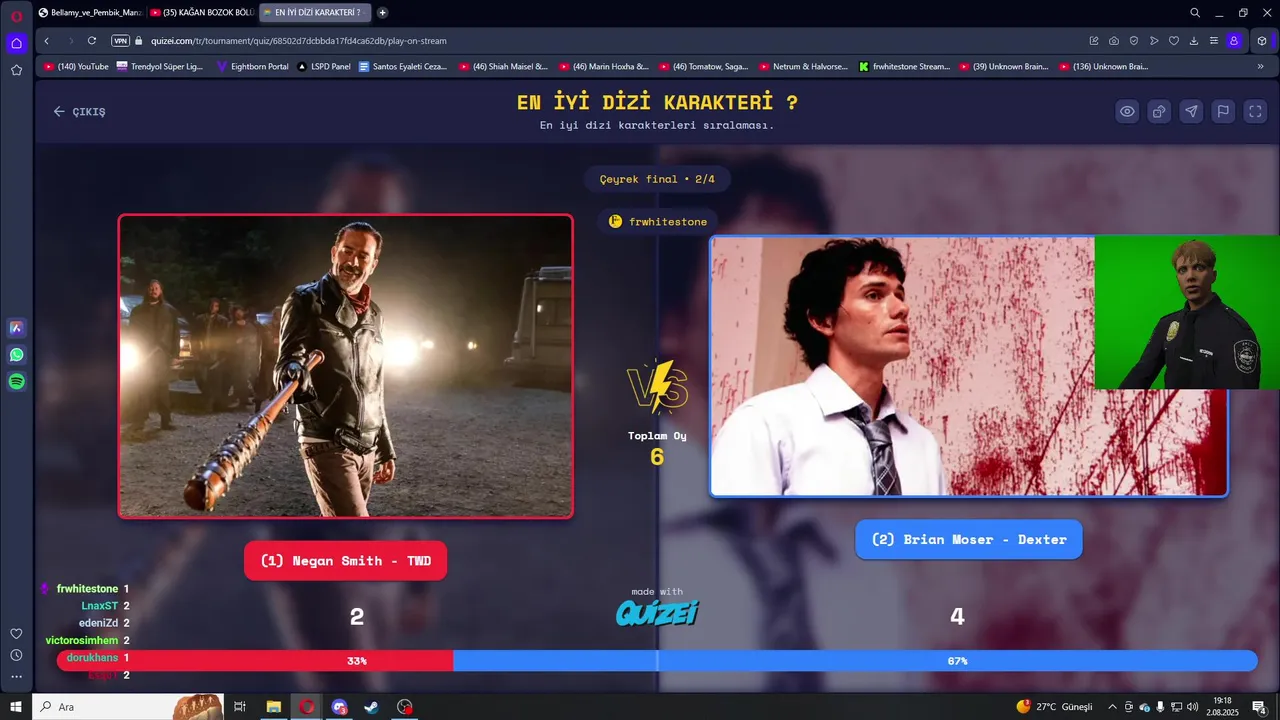1280x720 pixels.
Task: Open the purple profile account icon
Action: (1234, 41)
